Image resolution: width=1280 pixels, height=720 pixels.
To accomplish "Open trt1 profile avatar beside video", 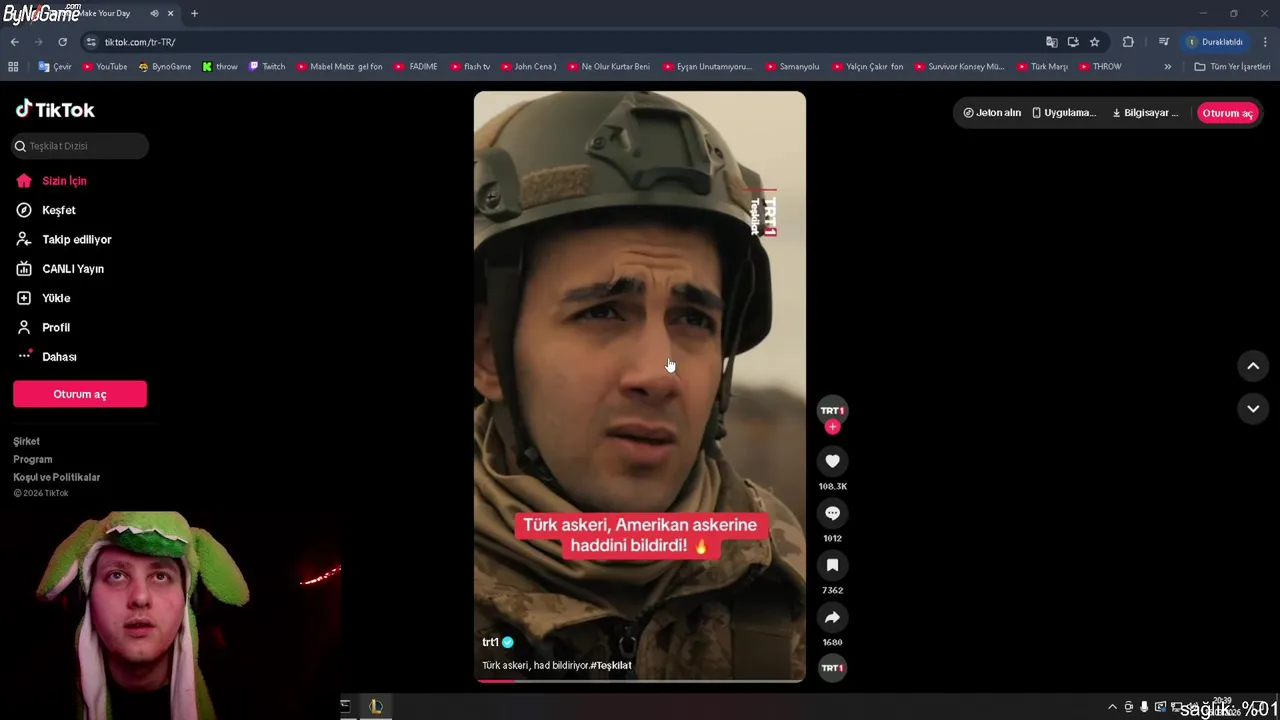I will tap(832, 410).
